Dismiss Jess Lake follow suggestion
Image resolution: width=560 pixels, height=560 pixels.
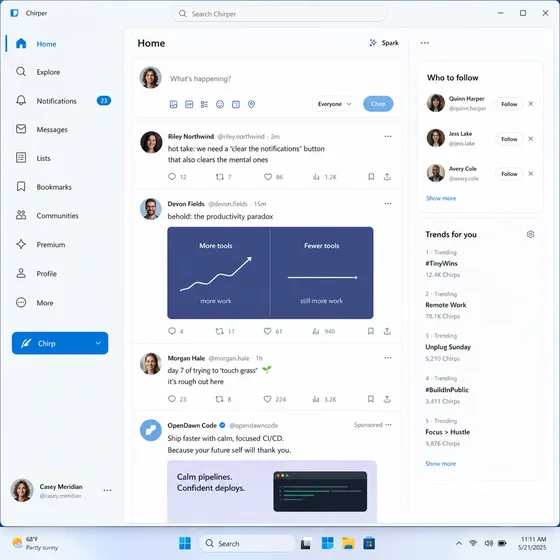click(531, 139)
